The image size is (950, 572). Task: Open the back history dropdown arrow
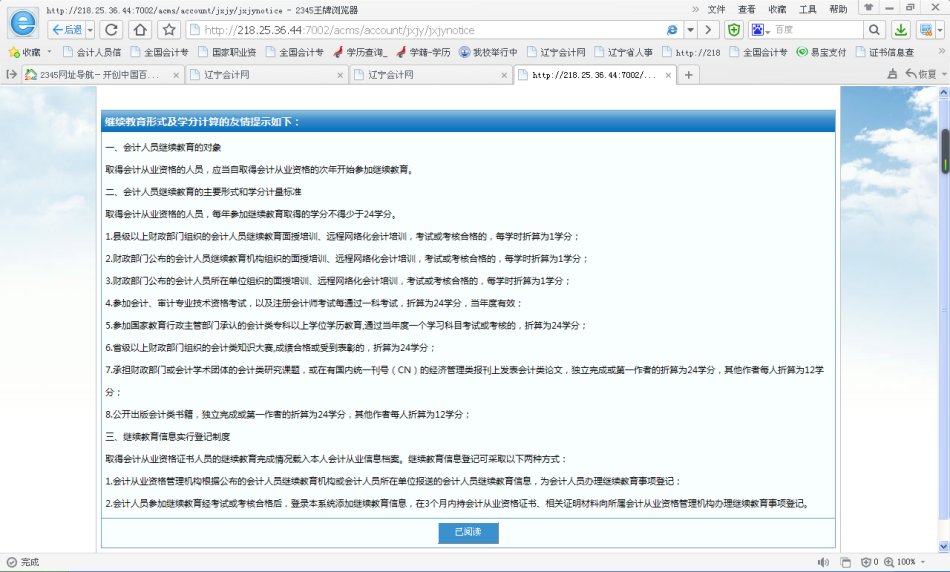90,30
